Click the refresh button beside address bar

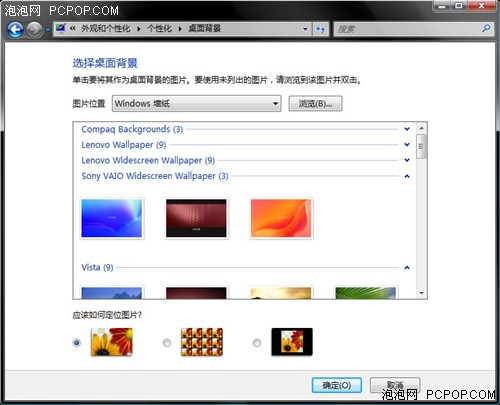click(321, 29)
